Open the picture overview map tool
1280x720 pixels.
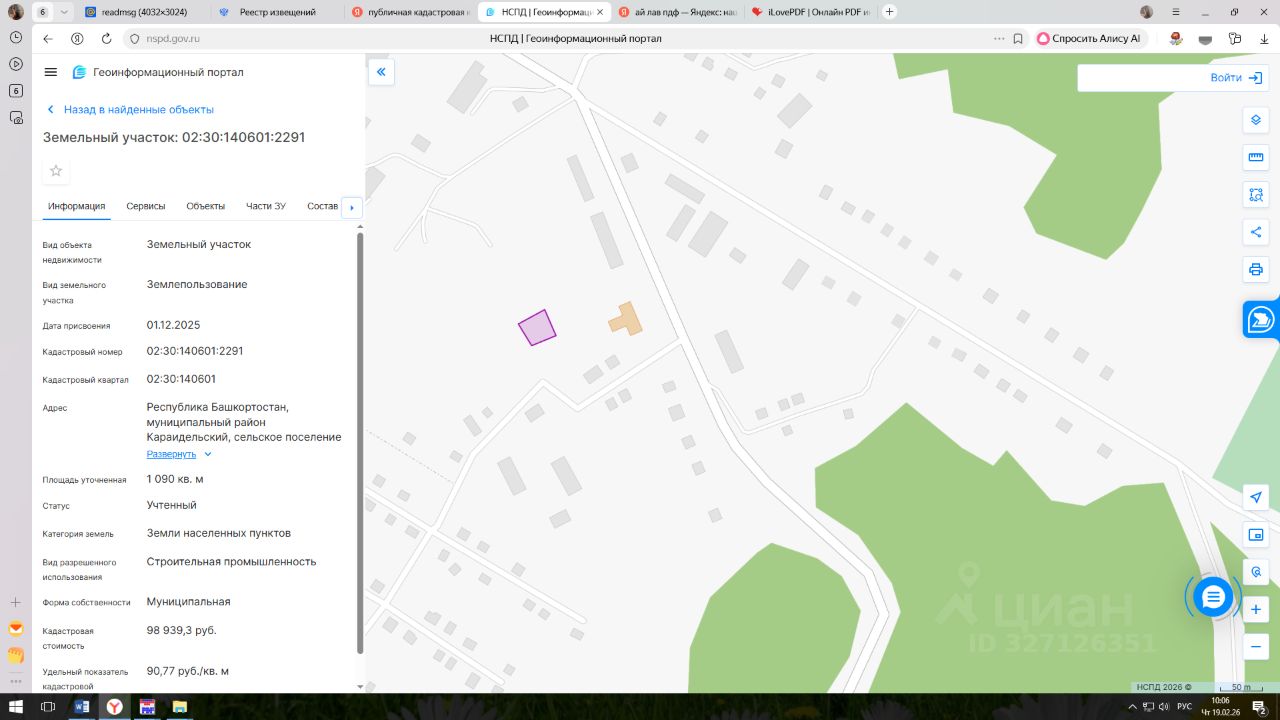click(1256, 534)
